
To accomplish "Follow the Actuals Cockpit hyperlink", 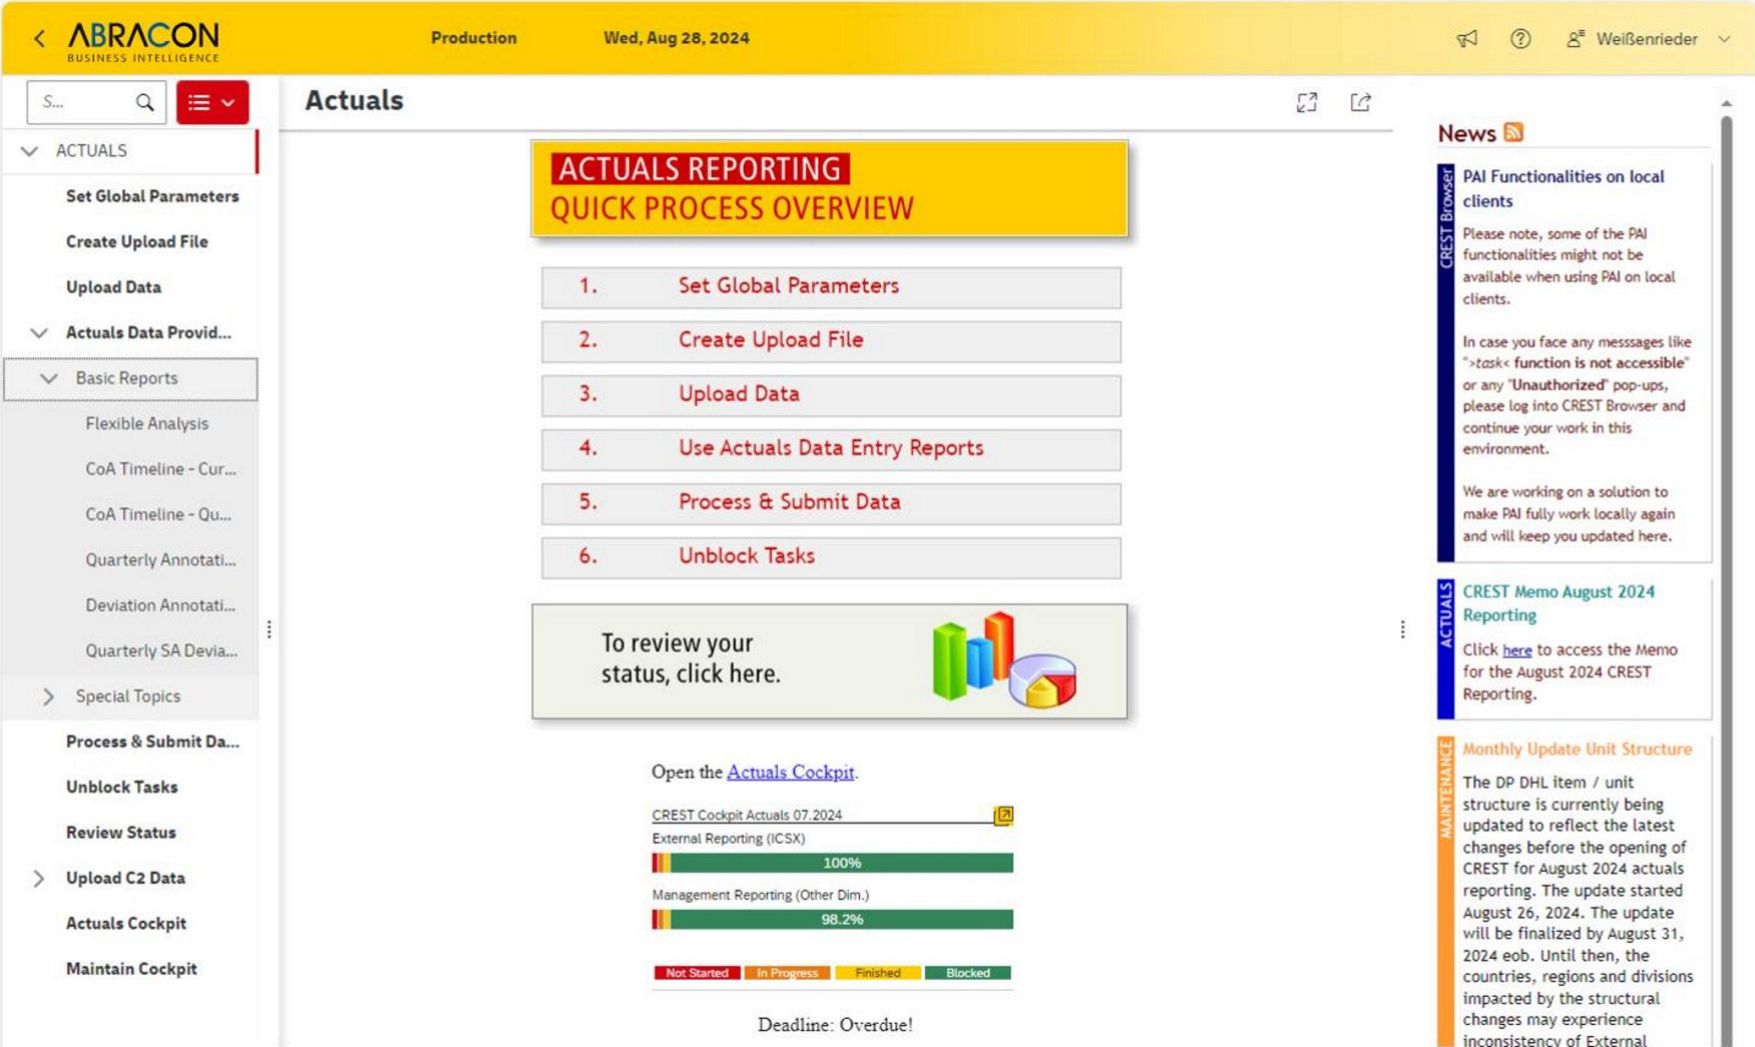I will click(790, 772).
